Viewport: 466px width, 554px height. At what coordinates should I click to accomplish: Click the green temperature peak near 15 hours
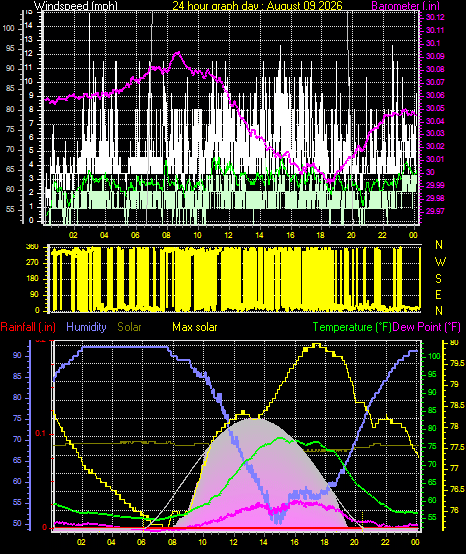click(x=280, y=438)
